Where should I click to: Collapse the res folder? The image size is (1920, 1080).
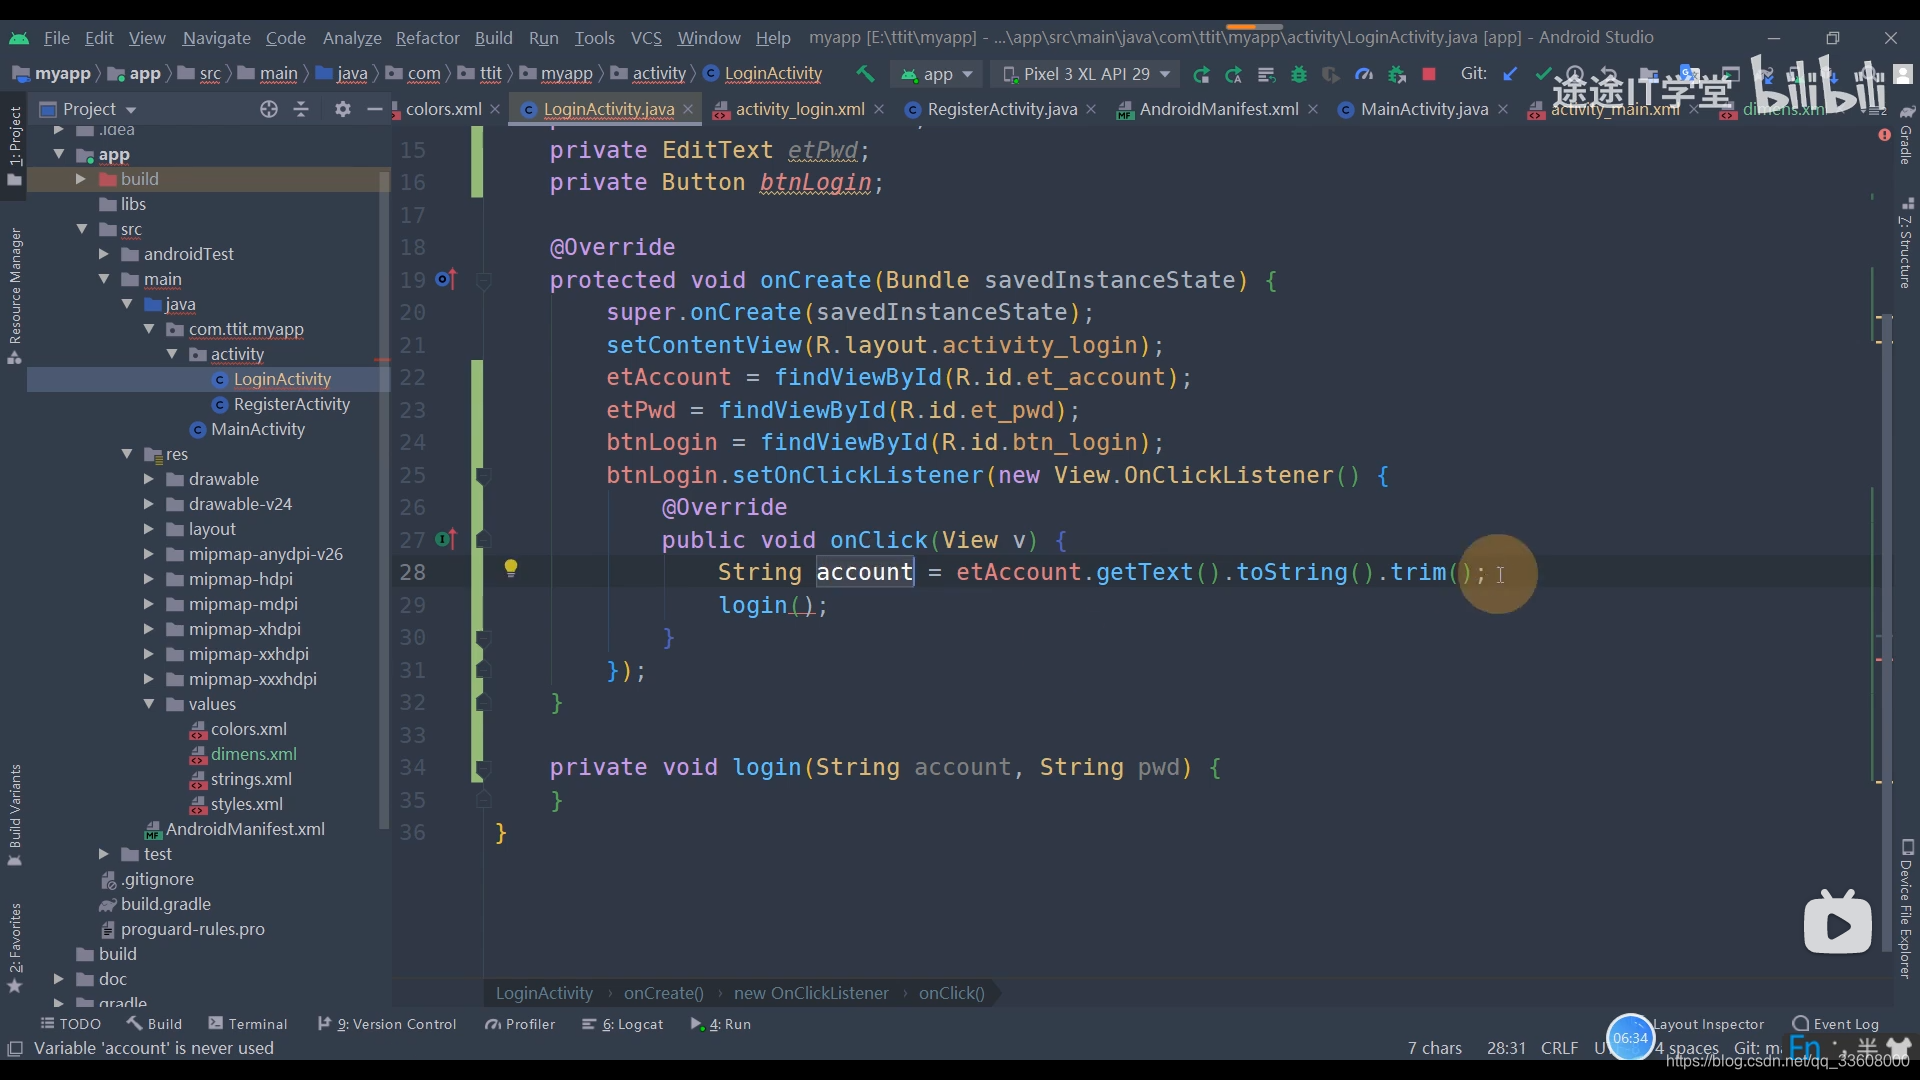[x=127, y=454]
